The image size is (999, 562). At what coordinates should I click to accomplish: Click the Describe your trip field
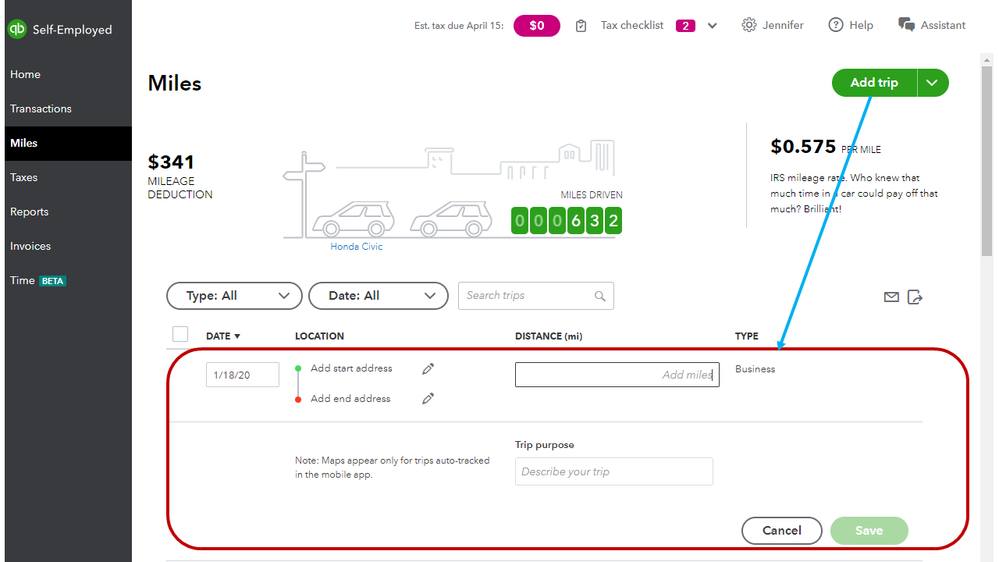tap(614, 472)
